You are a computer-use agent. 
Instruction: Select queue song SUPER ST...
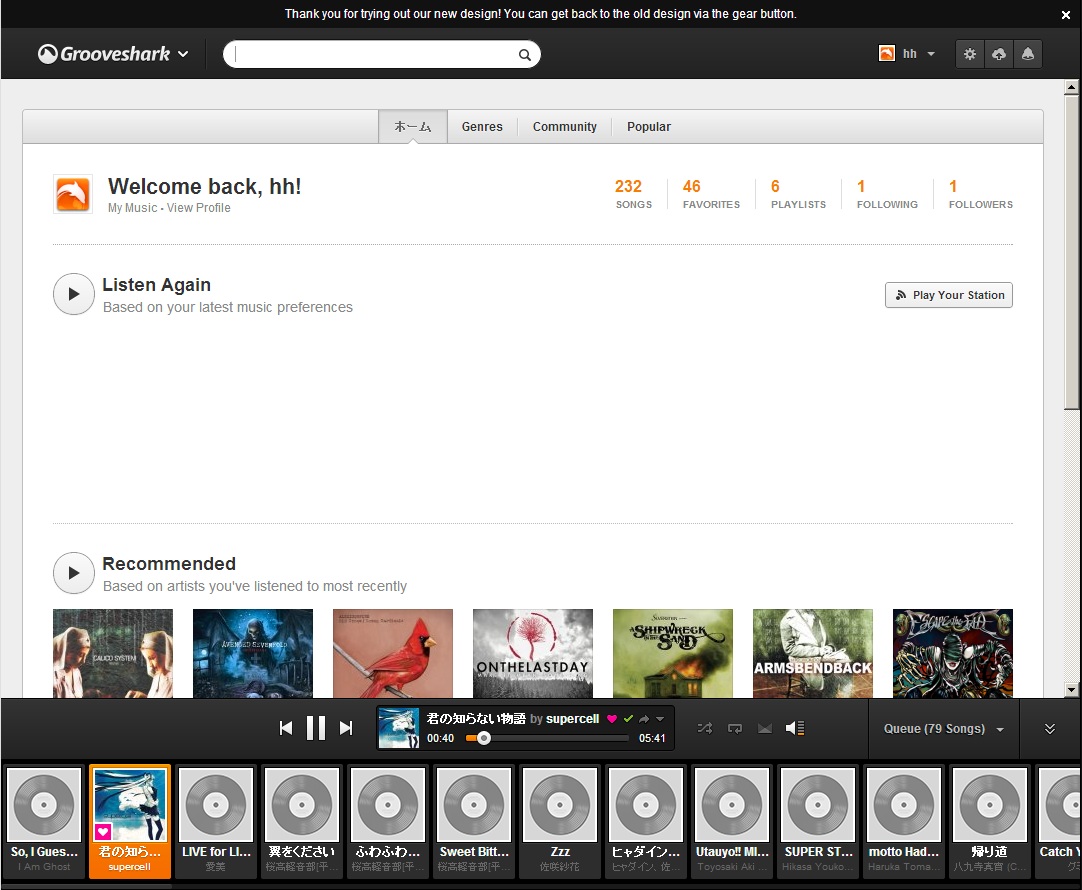tap(818, 821)
